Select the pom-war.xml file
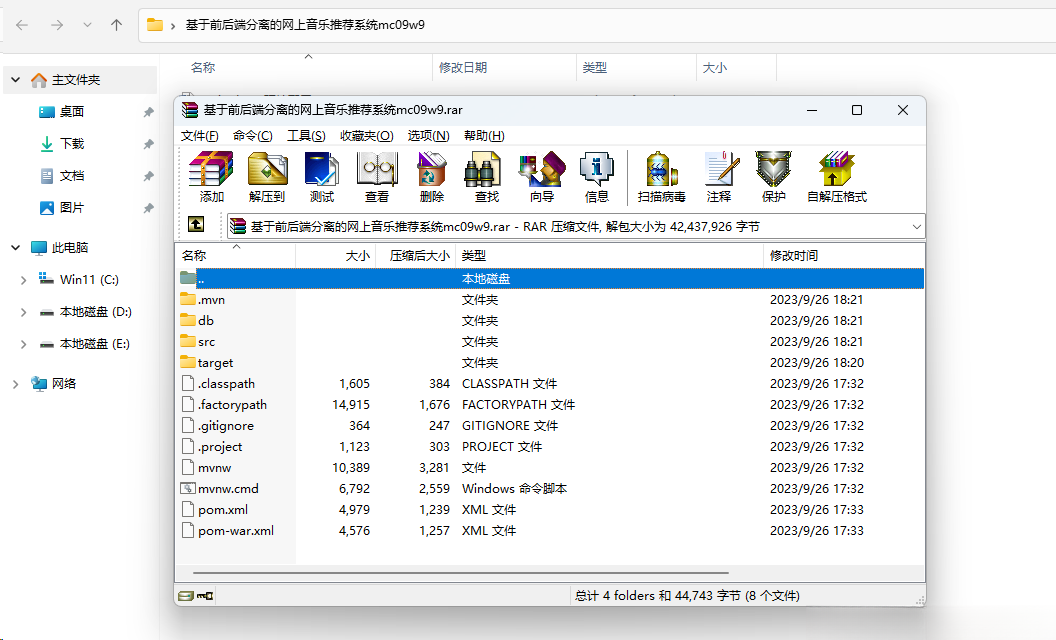The width and height of the screenshot is (1056, 640). point(550,531)
